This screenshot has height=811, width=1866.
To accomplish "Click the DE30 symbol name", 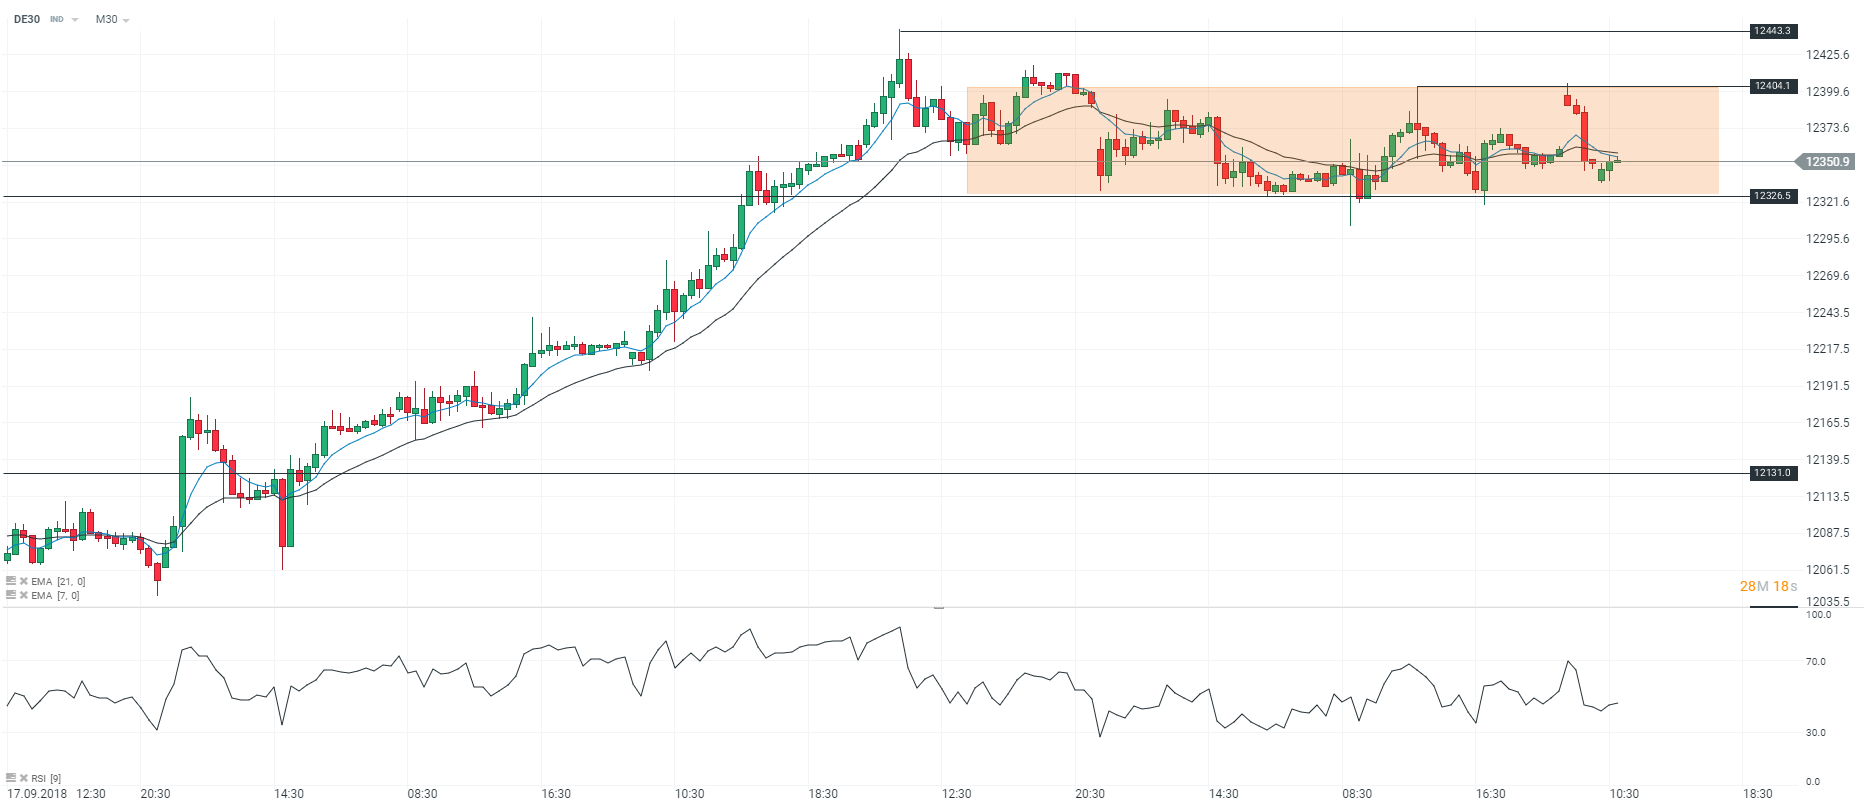I will pyautogui.click(x=27, y=19).
